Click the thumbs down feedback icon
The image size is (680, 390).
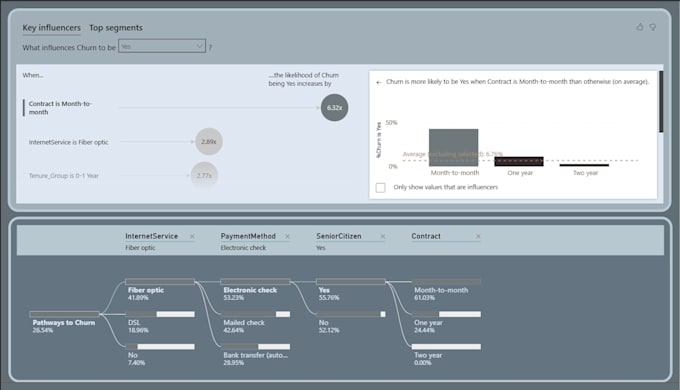pyautogui.click(x=653, y=27)
